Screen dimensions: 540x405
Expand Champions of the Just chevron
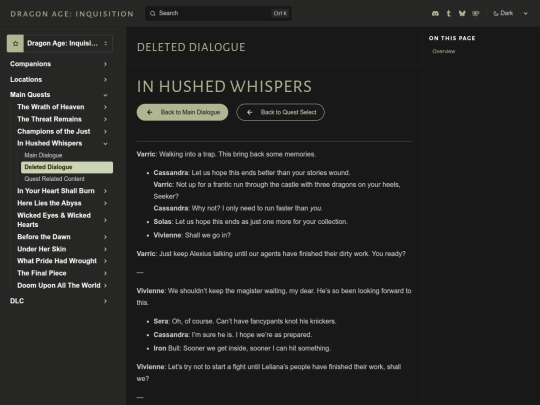click(x=105, y=132)
